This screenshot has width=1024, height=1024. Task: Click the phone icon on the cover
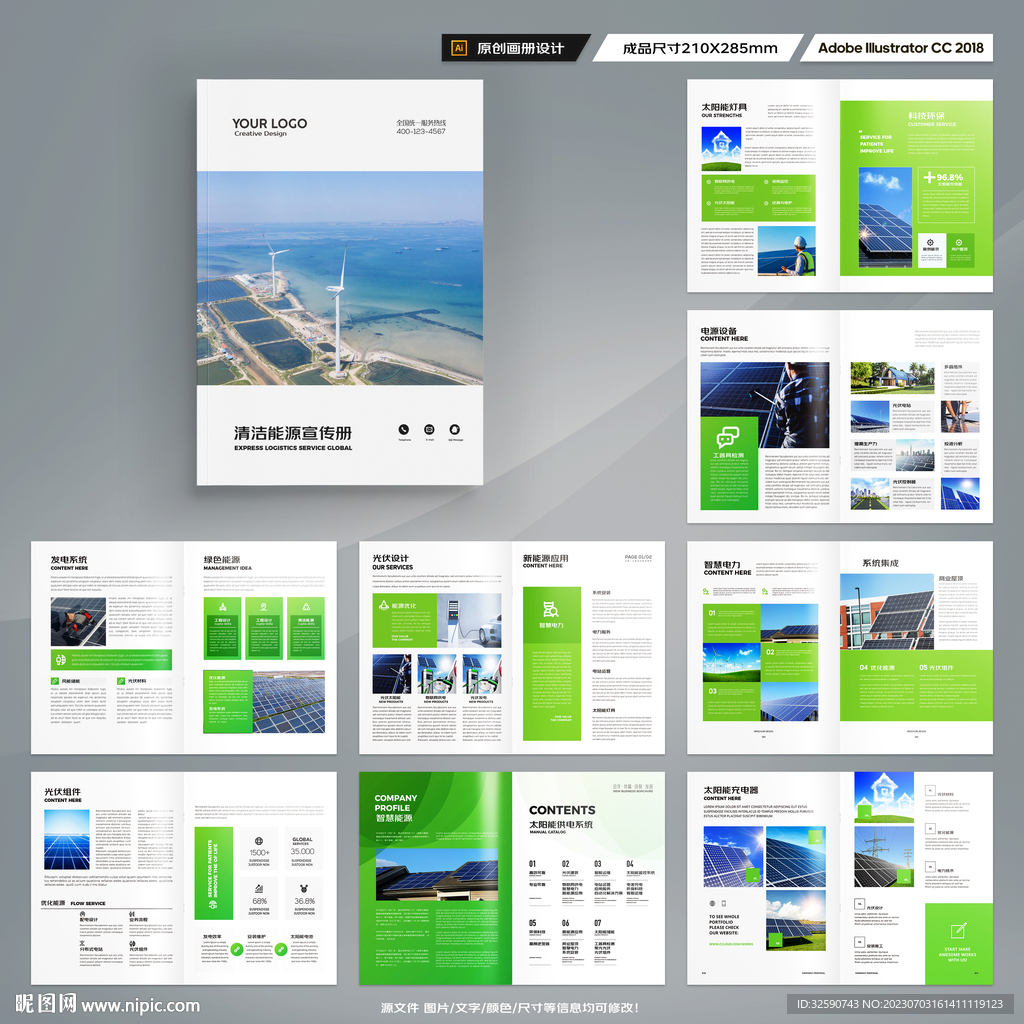[404, 429]
